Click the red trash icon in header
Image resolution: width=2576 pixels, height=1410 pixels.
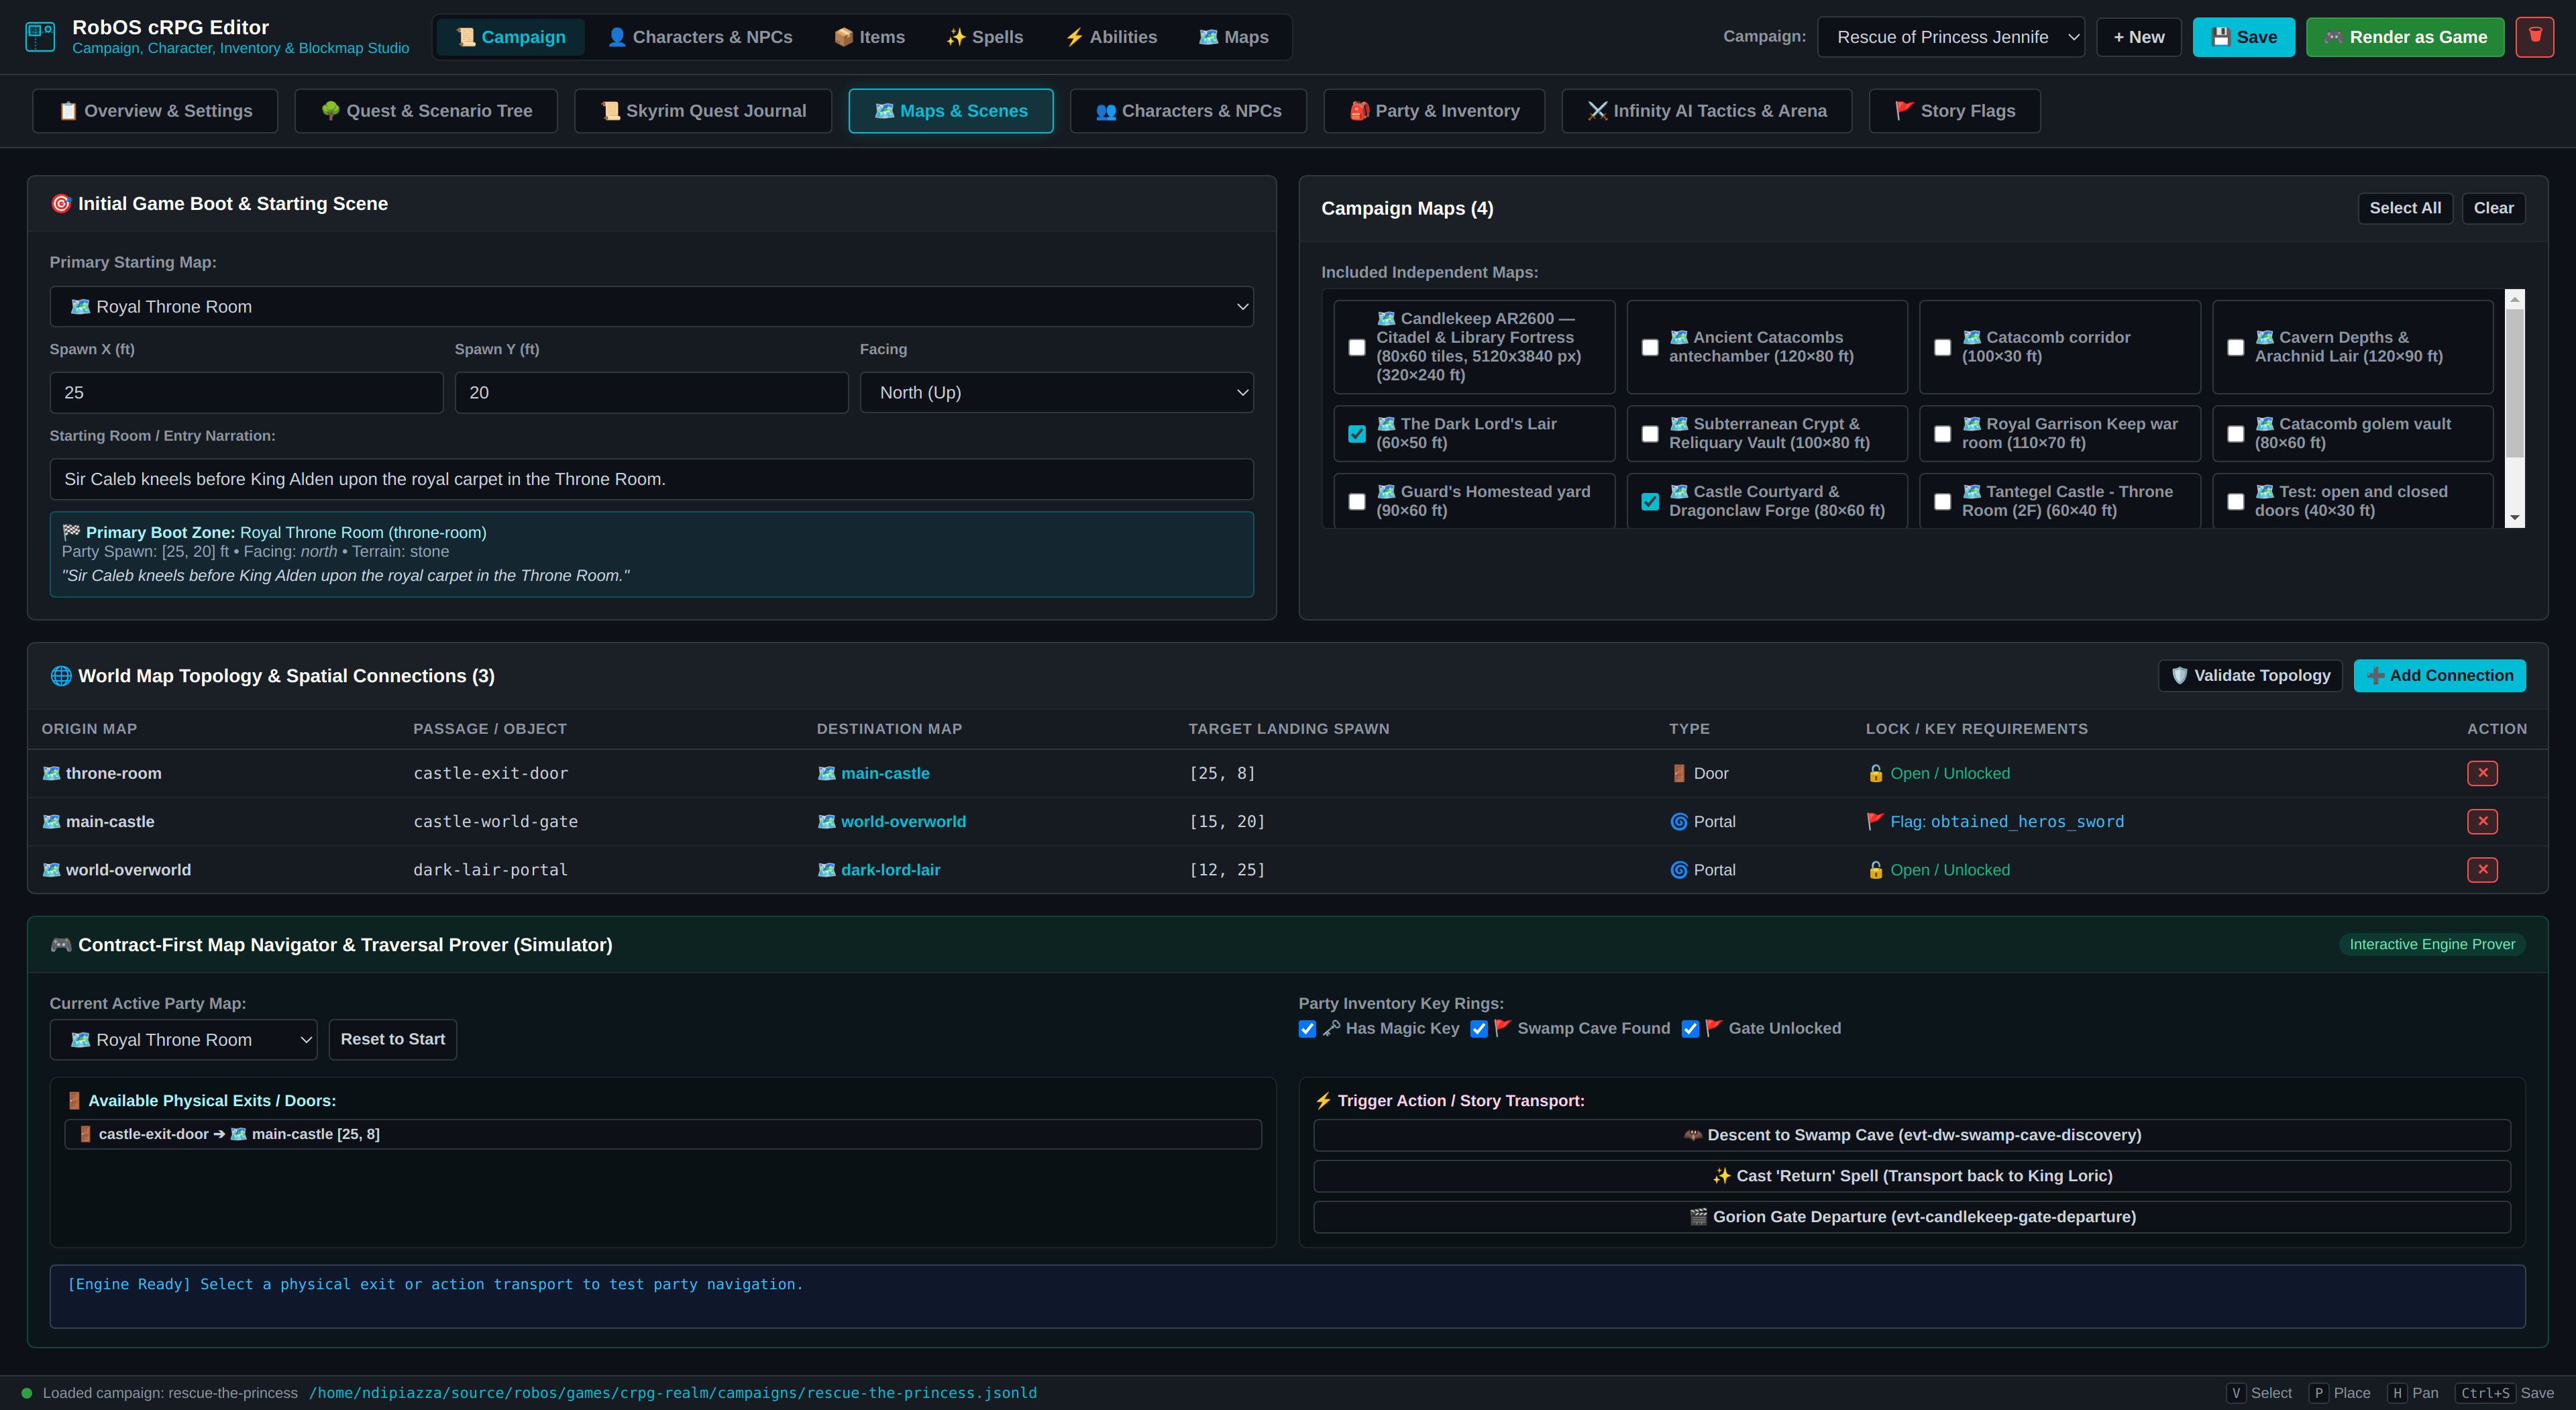point(2534,37)
